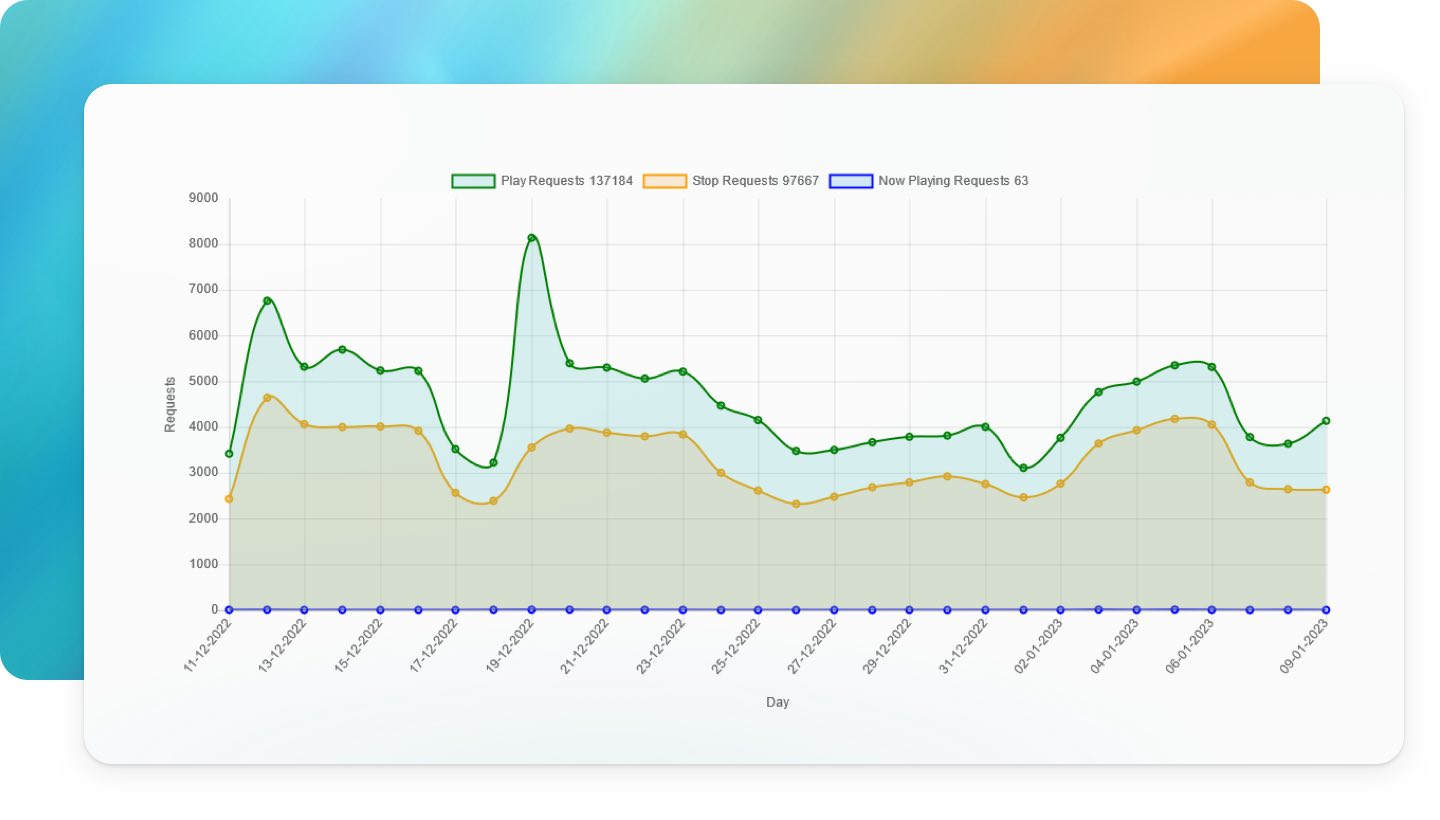This screenshot has width=1440, height=820.
Task: Pick the Stop Requests point on 19-12-2022
Action: (x=531, y=447)
